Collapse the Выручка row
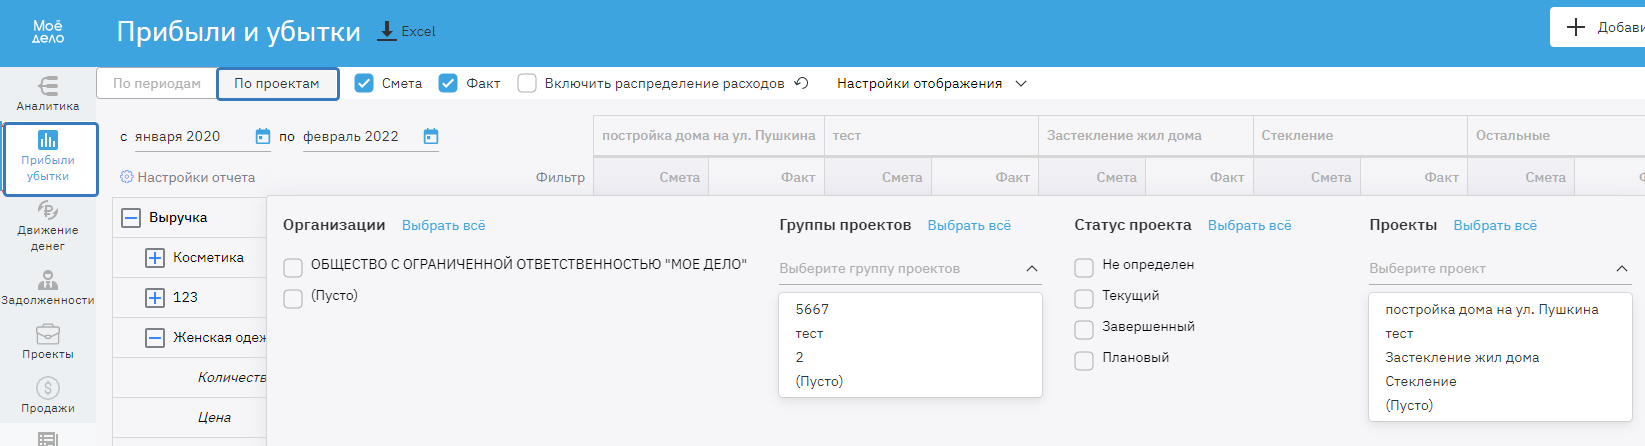The image size is (1645, 446). coord(131,217)
